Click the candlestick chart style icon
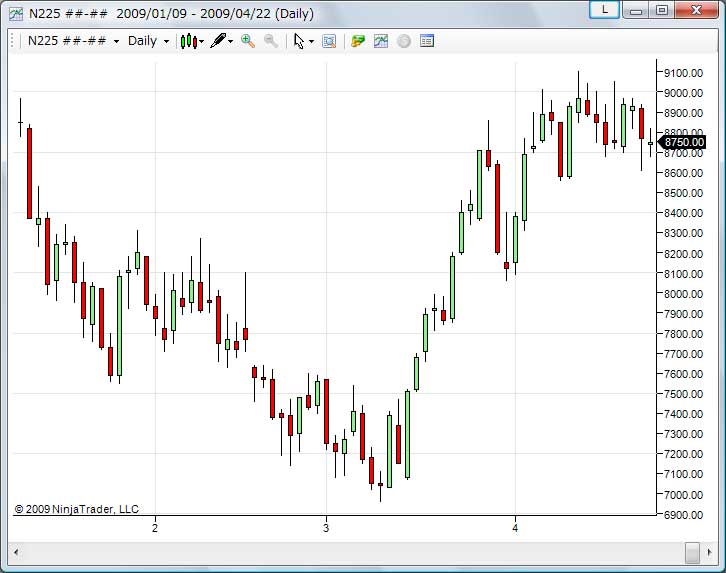Image resolution: width=726 pixels, height=573 pixels. click(188, 41)
